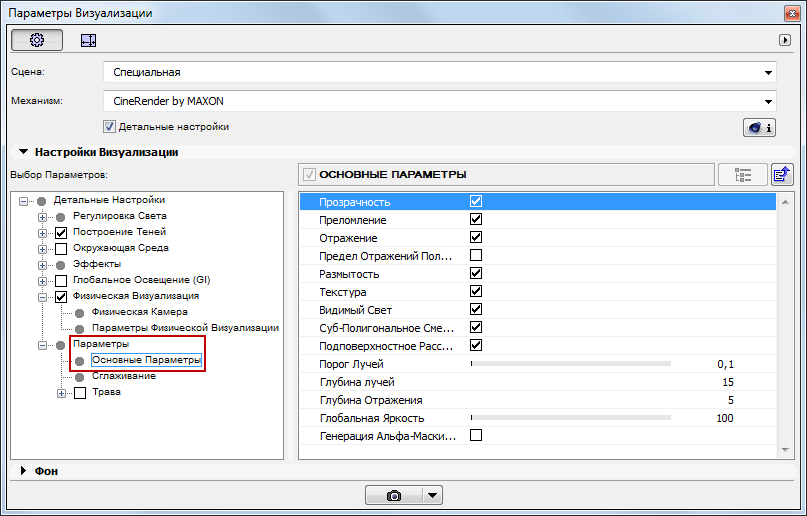Image resolution: width=807 pixels, height=516 pixels.
Task: Close the Параметры Визуализации window
Action: (792, 14)
